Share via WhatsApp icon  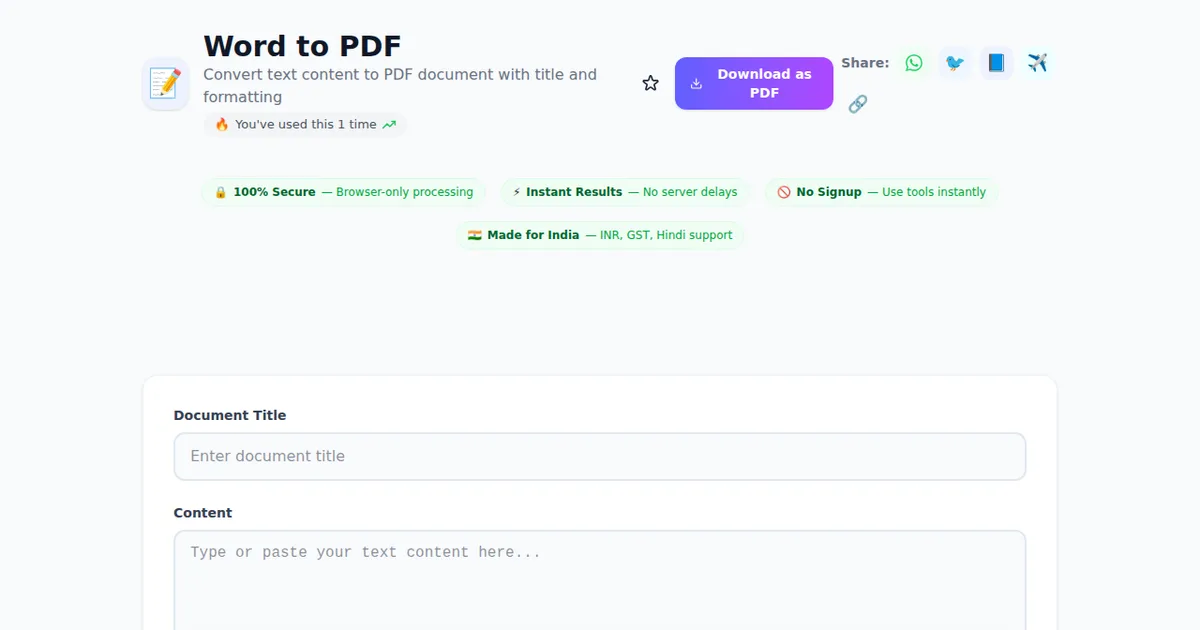point(914,63)
